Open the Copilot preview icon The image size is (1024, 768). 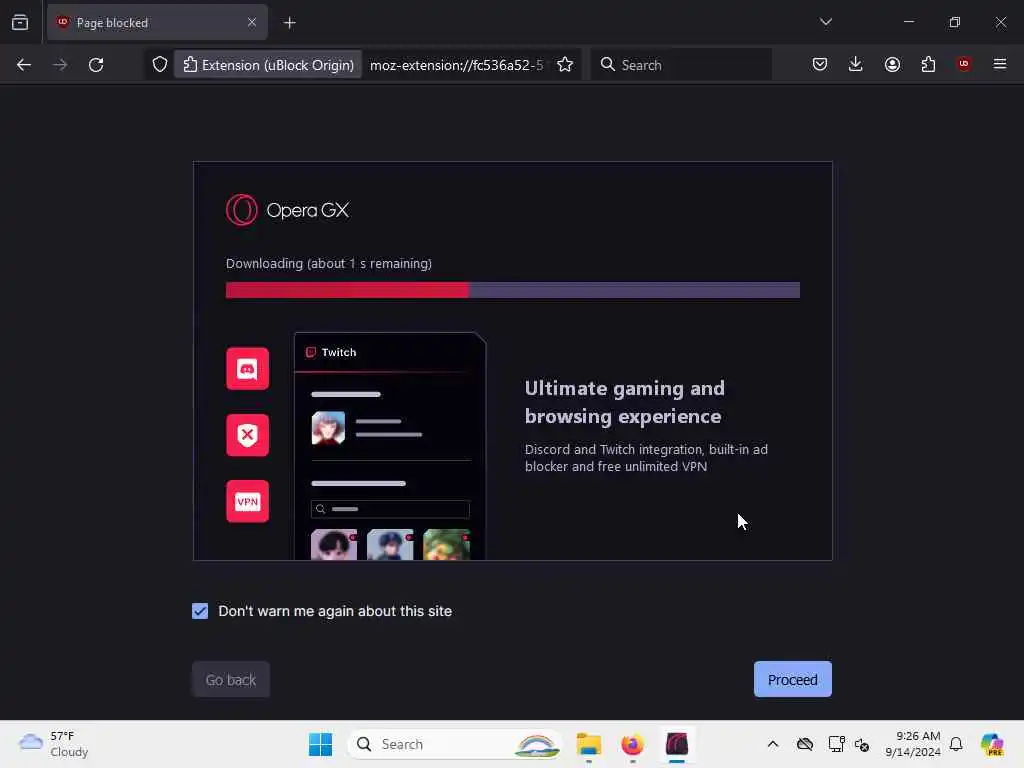992,744
